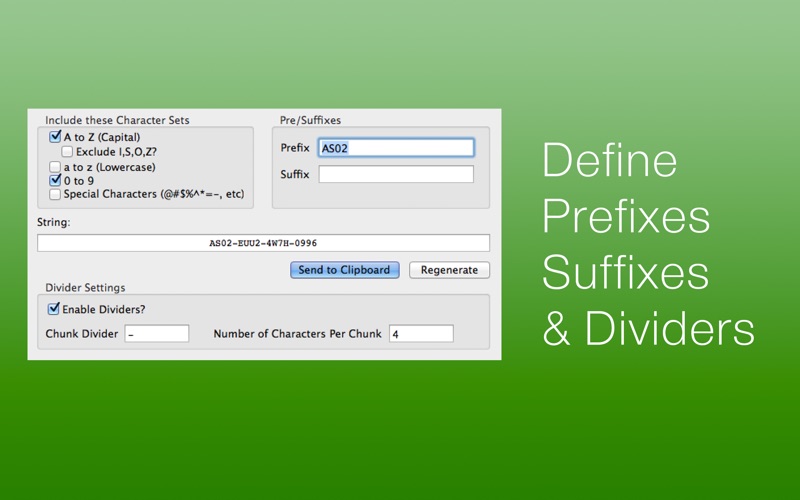Click the Number of Characters Per Chunk field
The height and width of the screenshot is (500, 800).
[421, 334]
